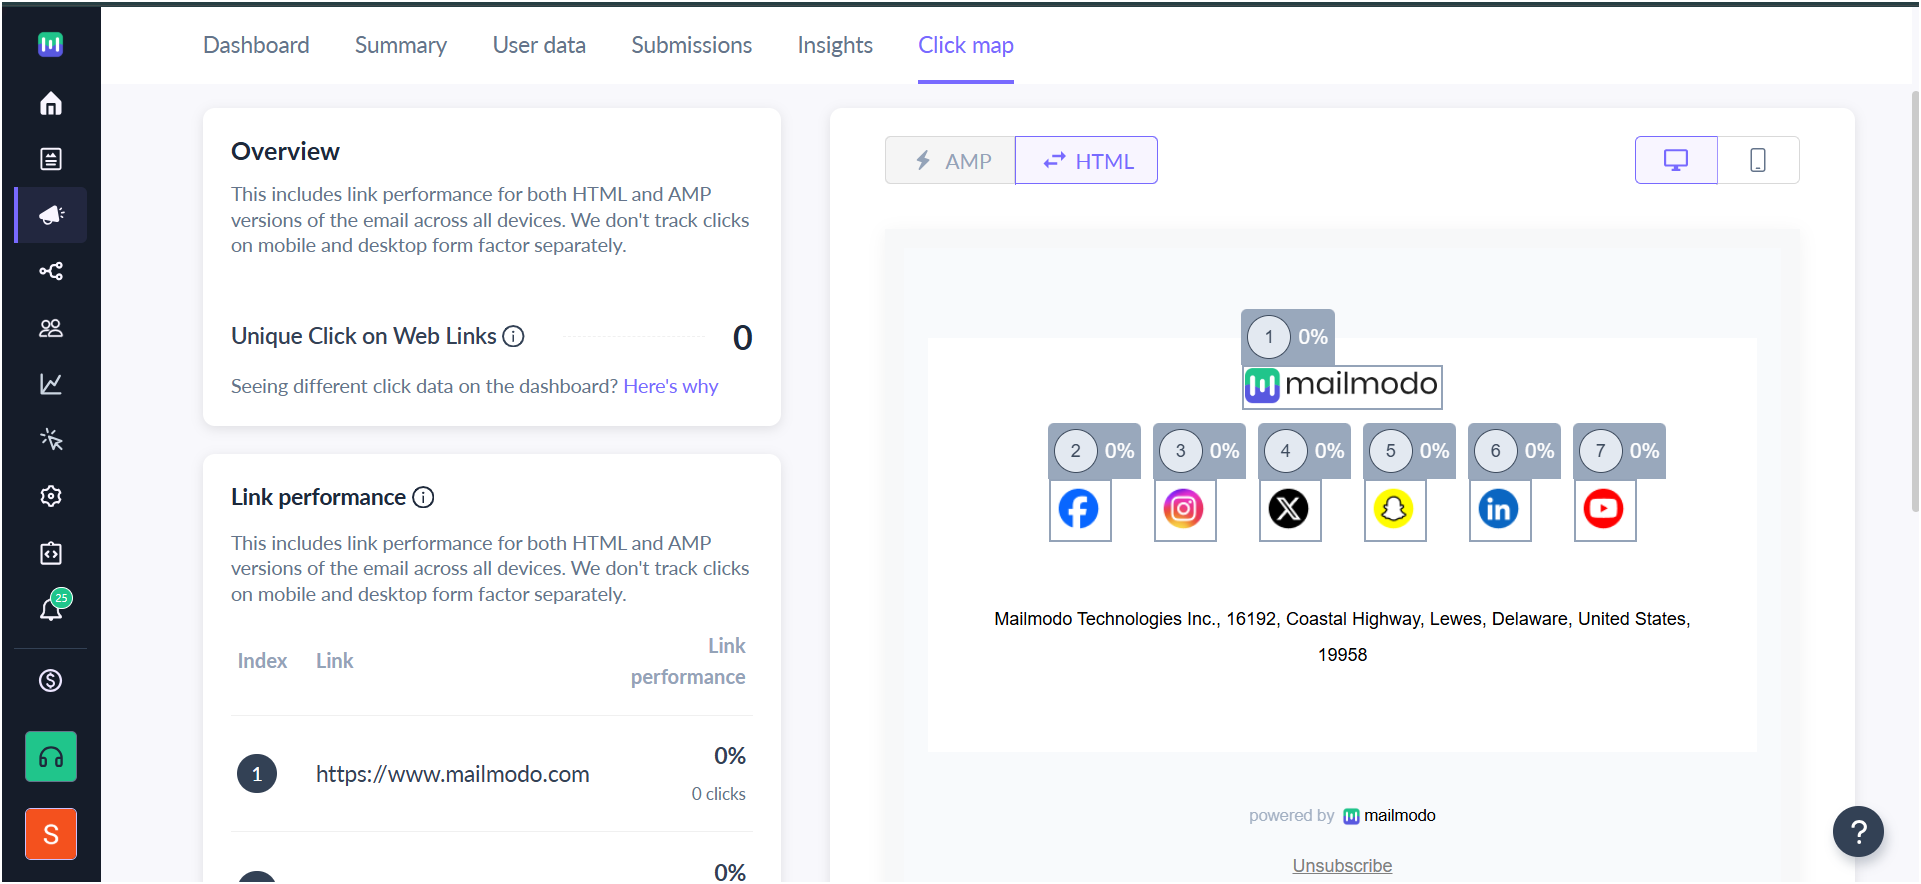Open the Insights tab

tap(835, 45)
